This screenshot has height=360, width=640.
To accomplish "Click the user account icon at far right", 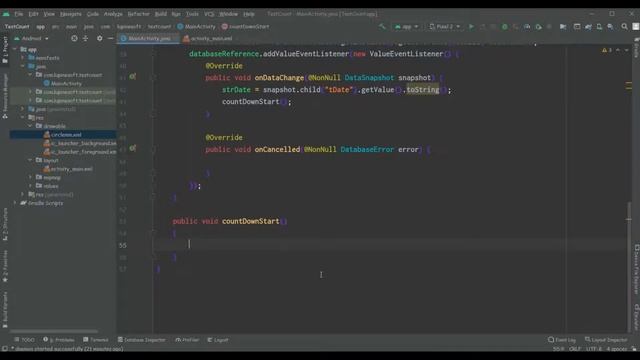I will [636, 27].
